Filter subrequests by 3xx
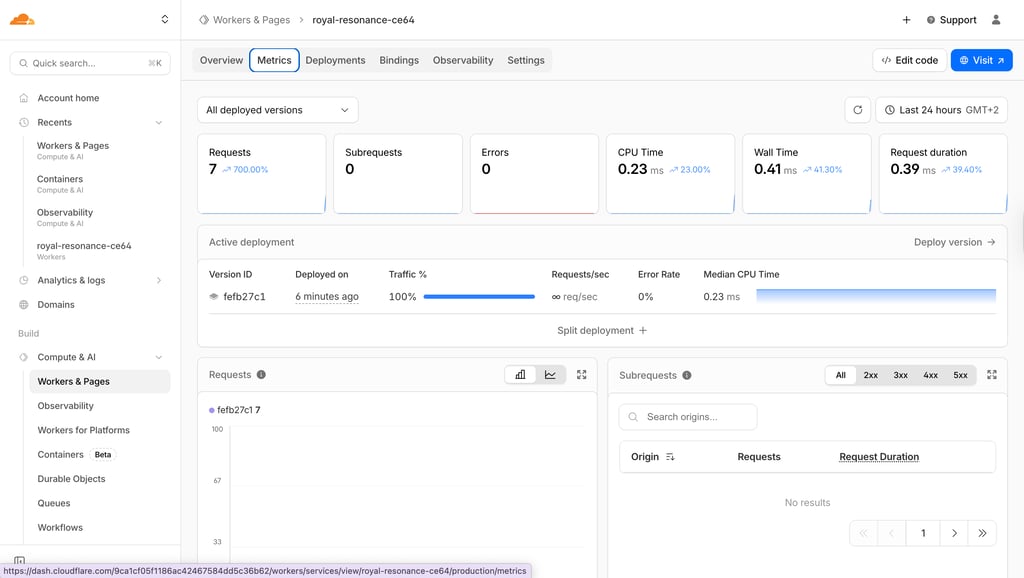This screenshot has height=578, width=1024. pyautogui.click(x=901, y=376)
